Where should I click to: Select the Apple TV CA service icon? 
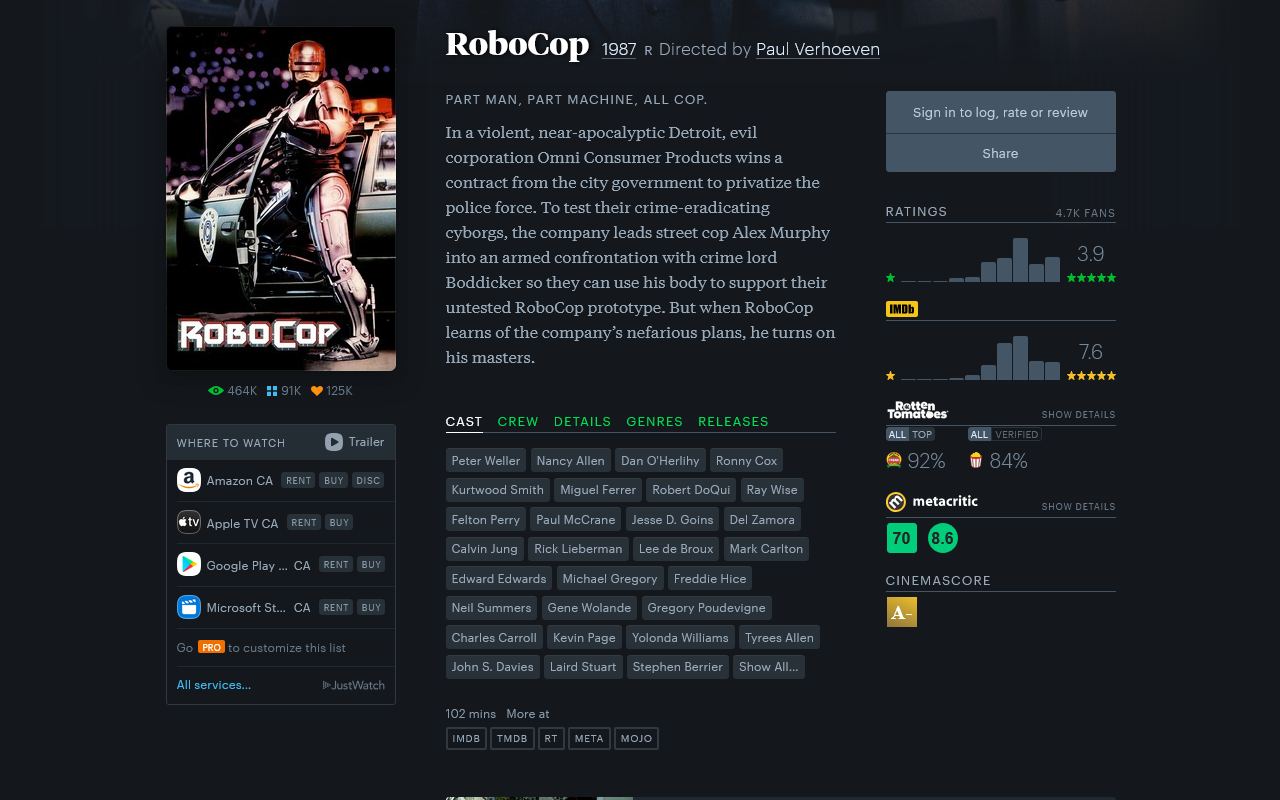pyautogui.click(x=189, y=521)
